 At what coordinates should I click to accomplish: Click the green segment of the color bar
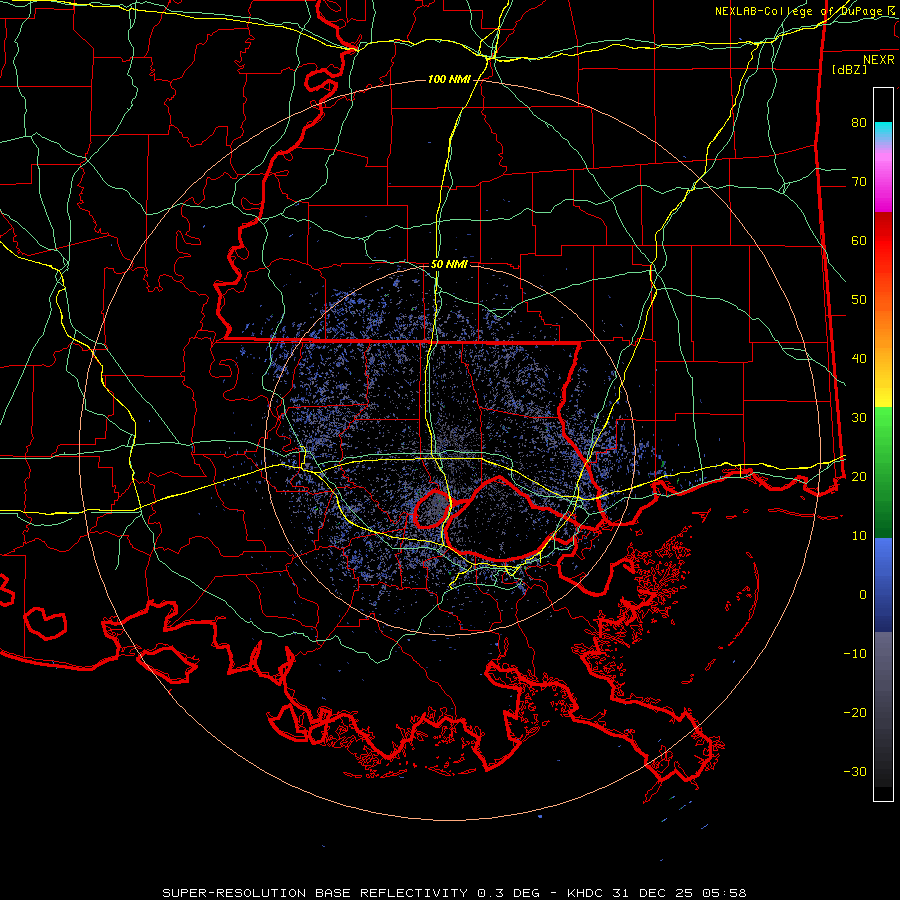(x=883, y=472)
